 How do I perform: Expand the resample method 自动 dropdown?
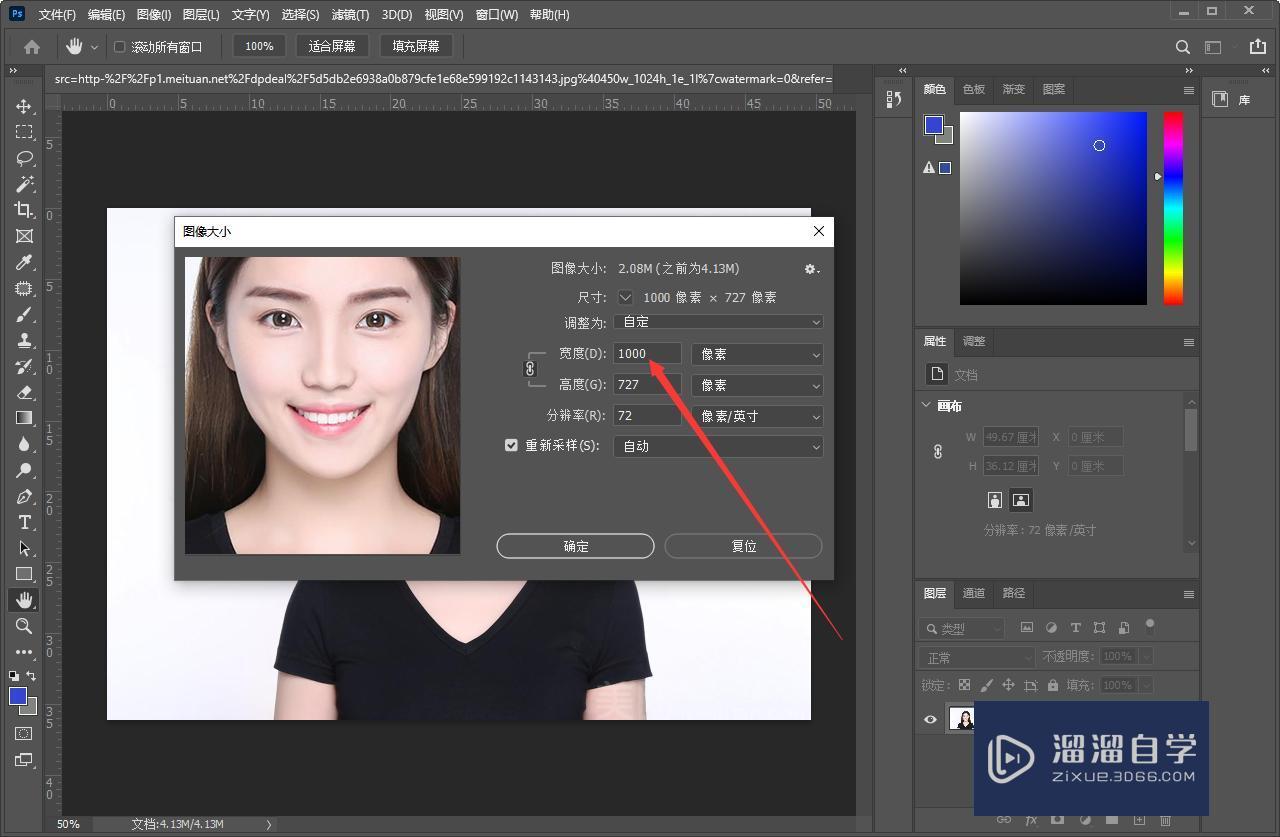point(719,446)
